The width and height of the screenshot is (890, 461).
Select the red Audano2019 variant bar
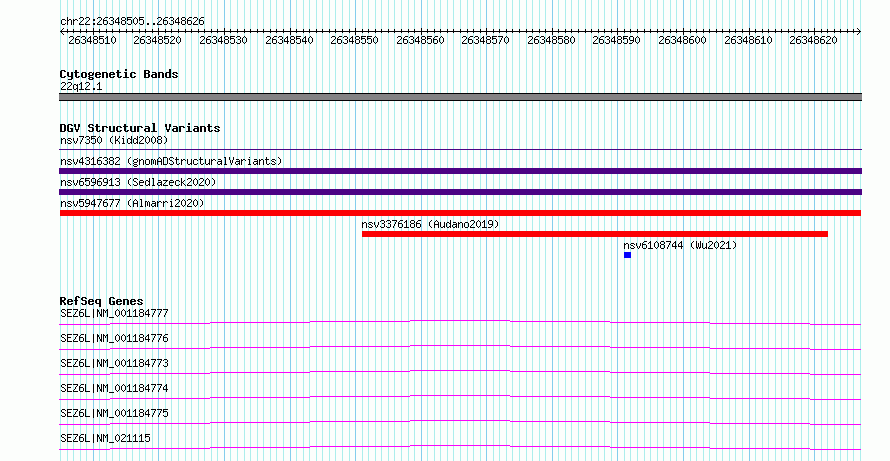[x=595, y=234]
